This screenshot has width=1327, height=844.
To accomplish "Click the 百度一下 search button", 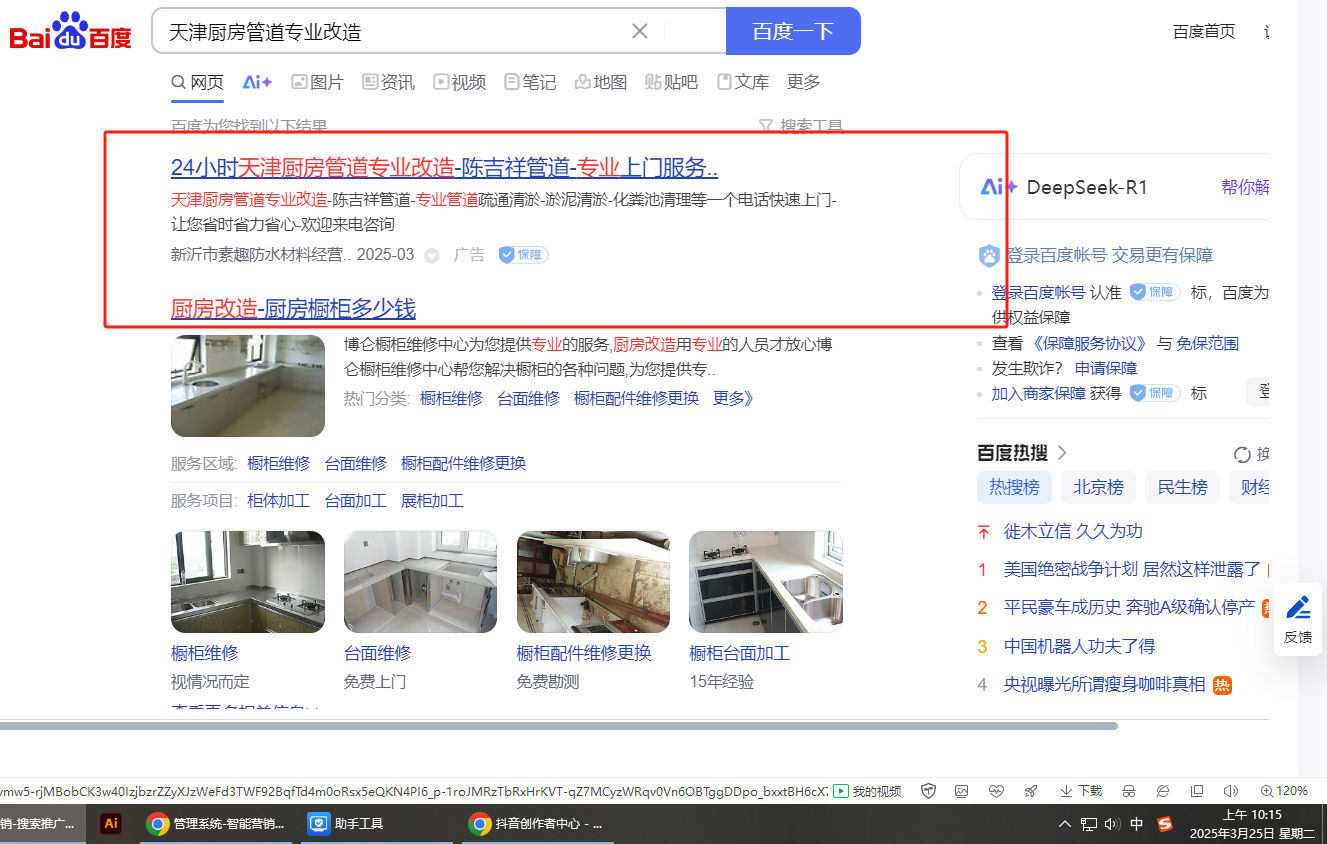I will [793, 31].
